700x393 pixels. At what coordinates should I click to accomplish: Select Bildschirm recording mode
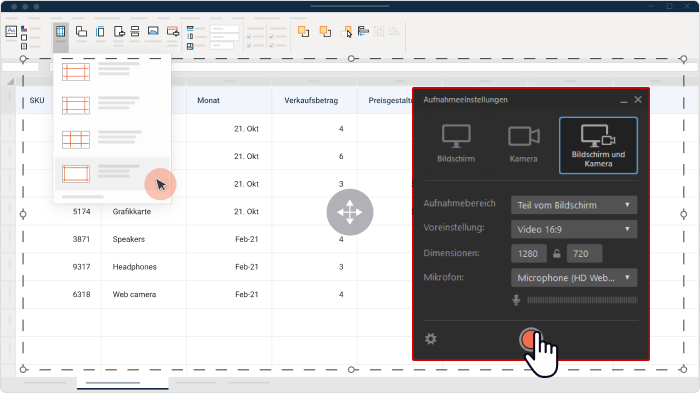point(456,144)
